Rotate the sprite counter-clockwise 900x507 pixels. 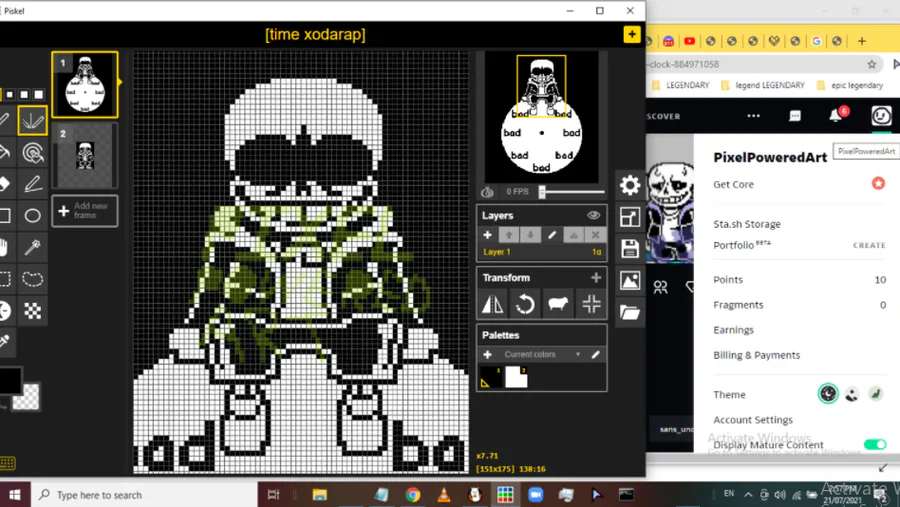pyautogui.click(x=525, y=304)
